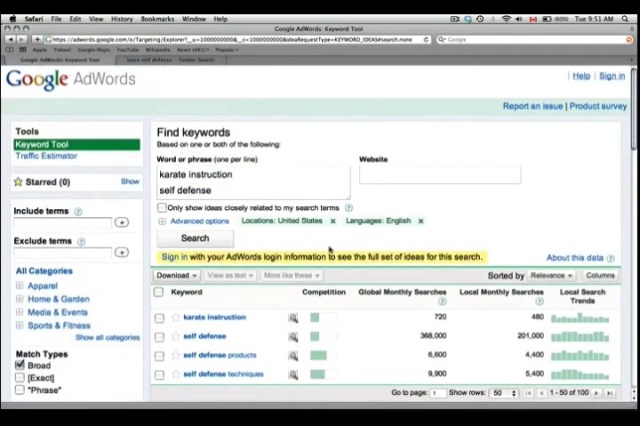
Task: Check the self defense products row checkbox
Action: [159, 356]
